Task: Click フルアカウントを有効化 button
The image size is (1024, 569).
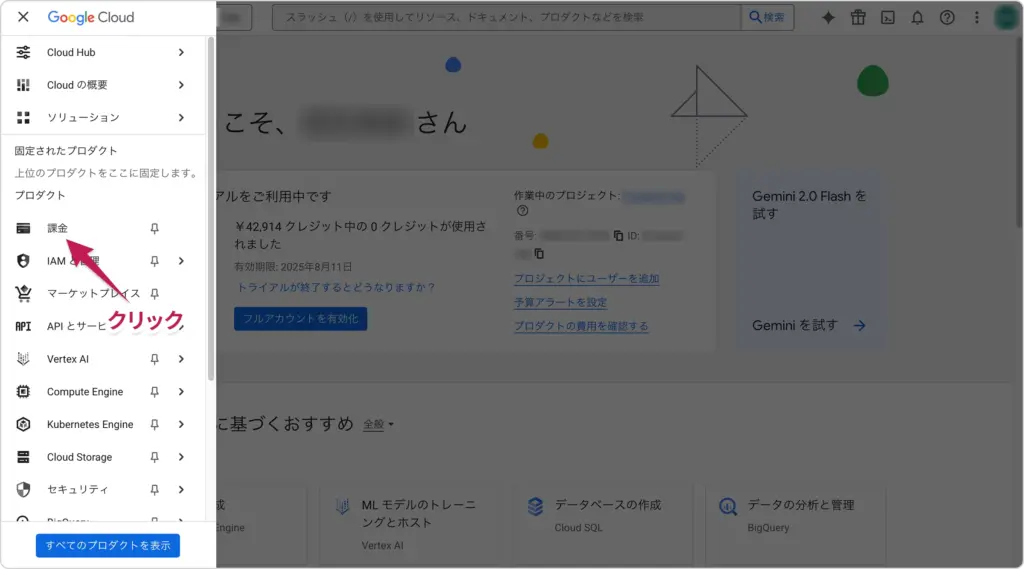Action: pyautogui.click(x=300, y=319)
